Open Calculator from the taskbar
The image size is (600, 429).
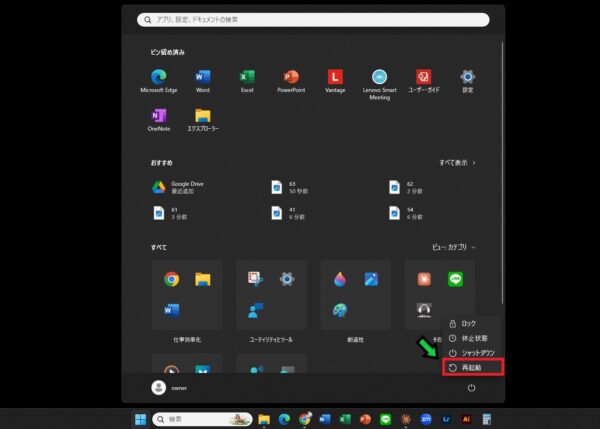pyautogui.click(x=487, y=419)
